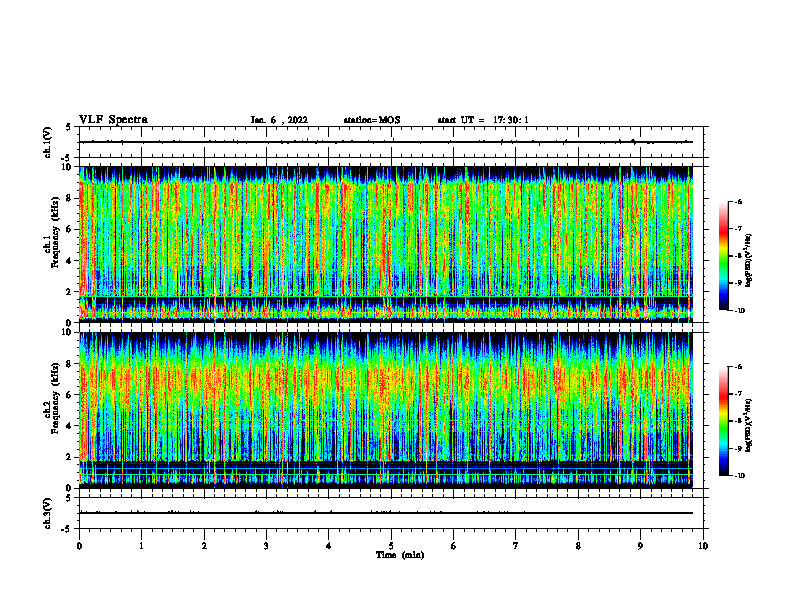Click the "ch.3(V)" waveform axis label

click(x=47, y=513)
